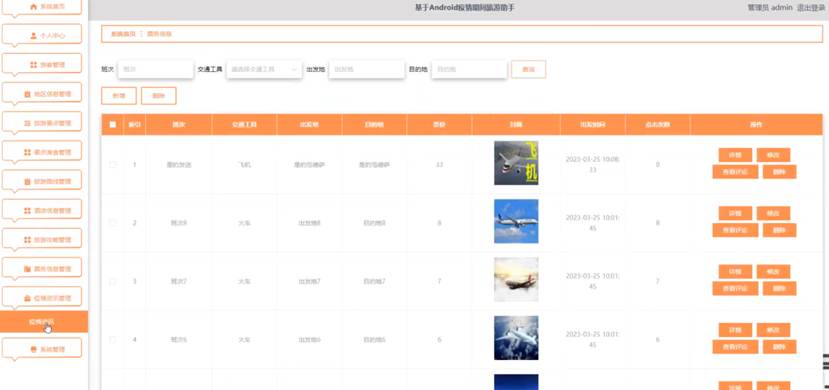
Task: Select the highlighted orange sidebar item
Action: click(43, 322)
